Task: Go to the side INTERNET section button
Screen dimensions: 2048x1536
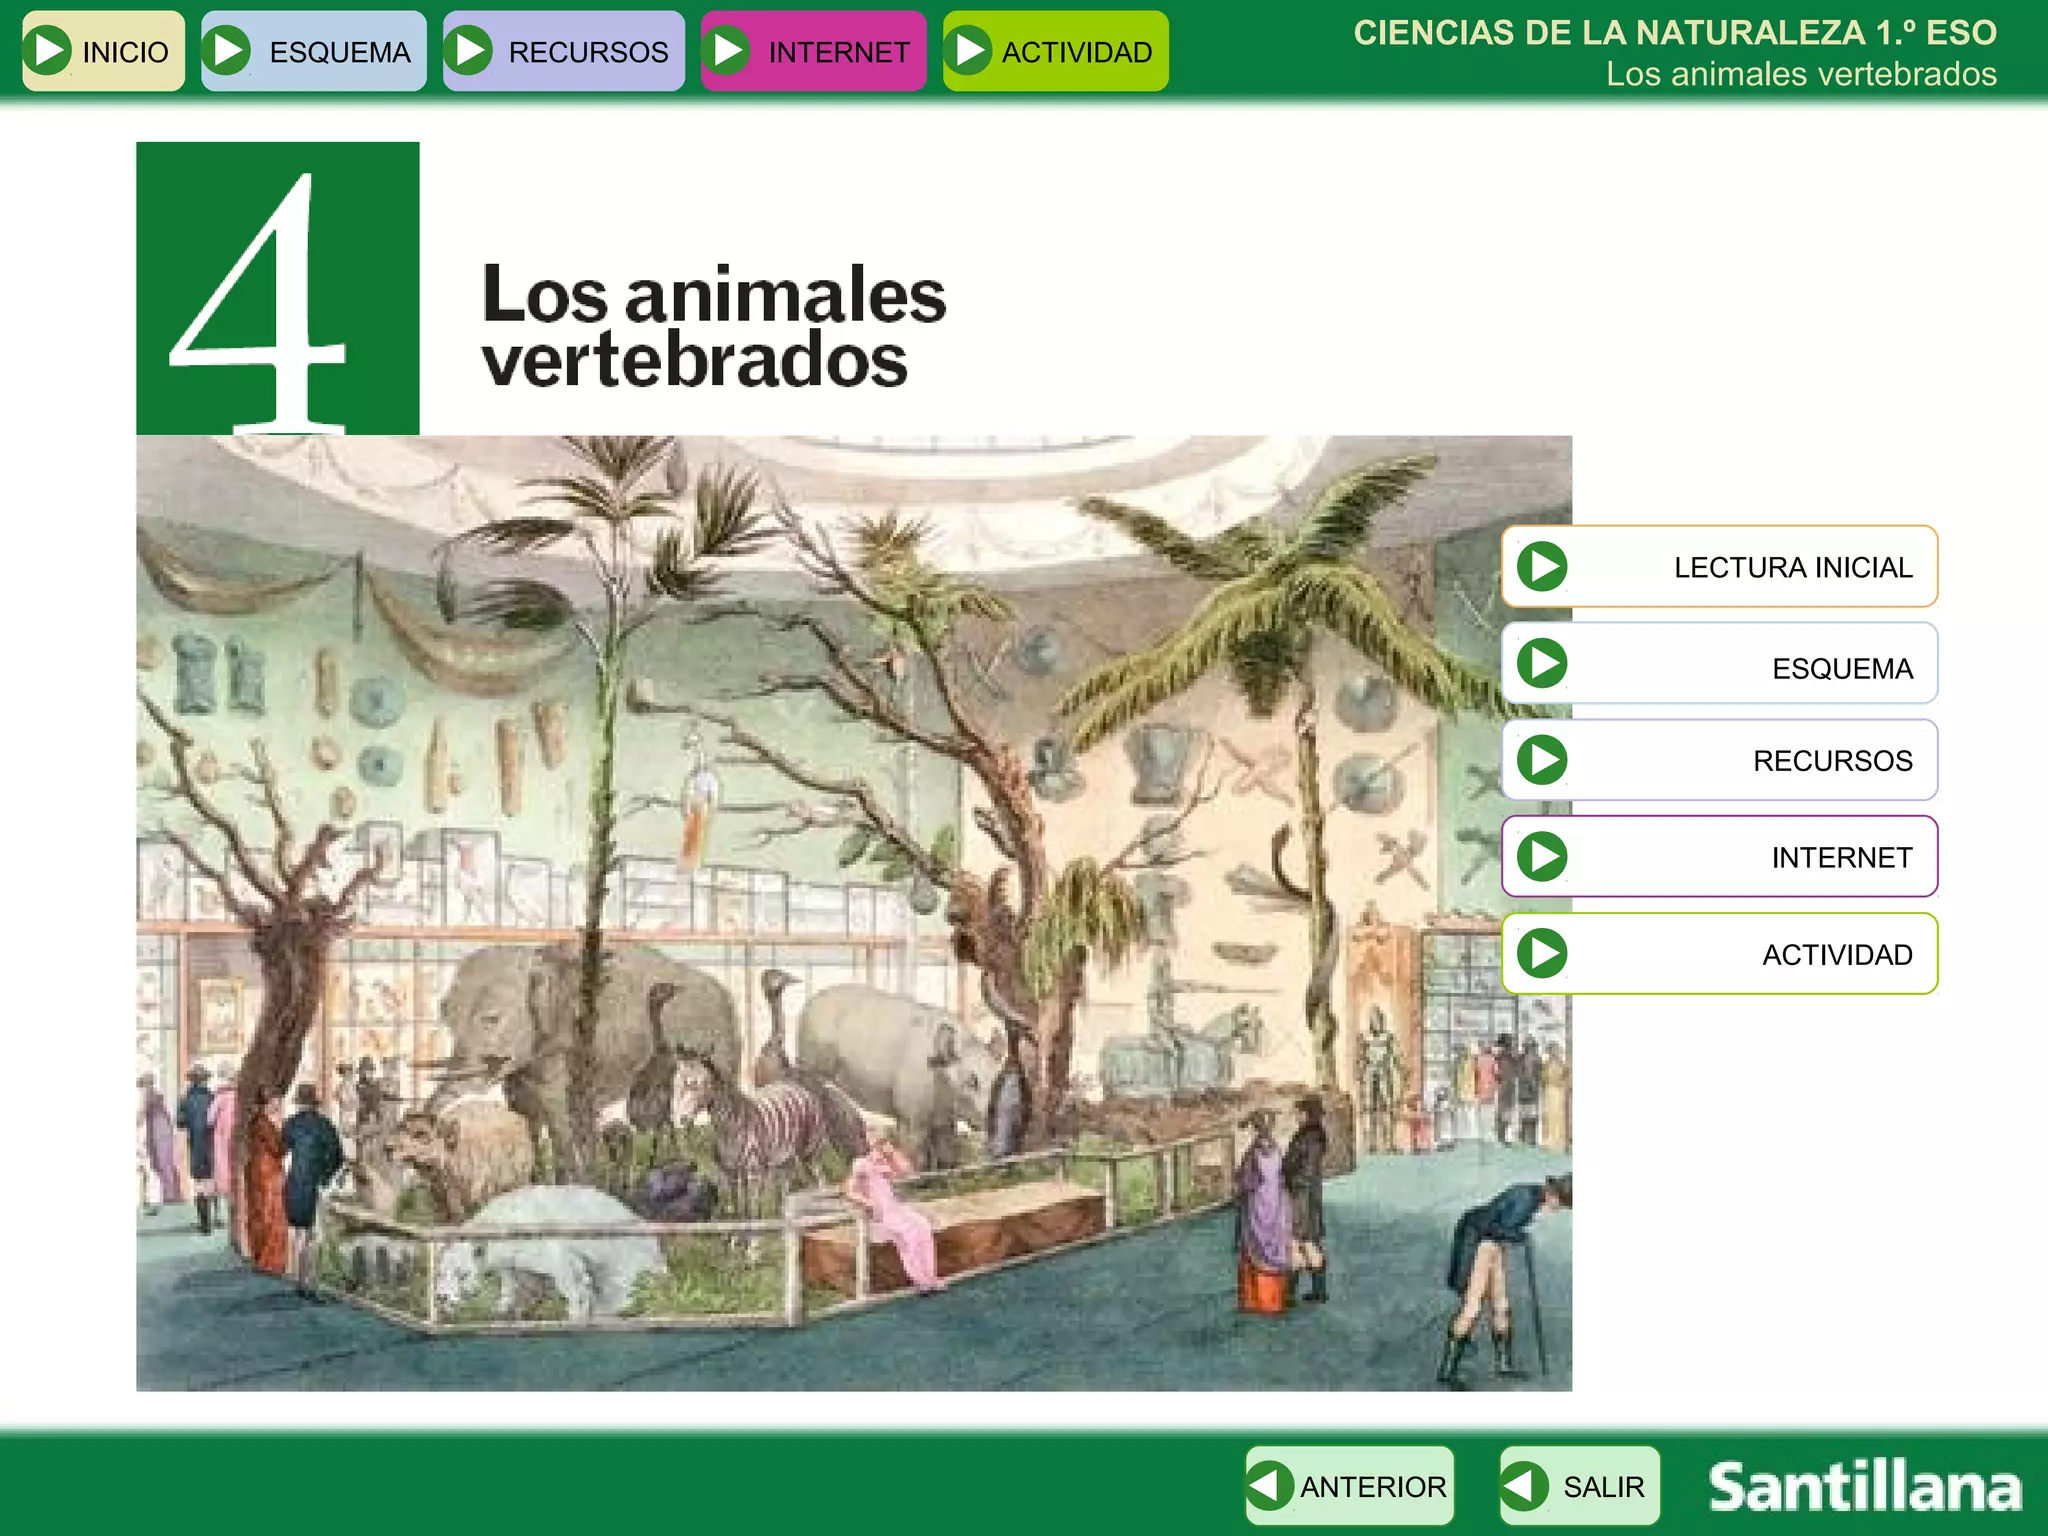Action: click(1841, 858)
